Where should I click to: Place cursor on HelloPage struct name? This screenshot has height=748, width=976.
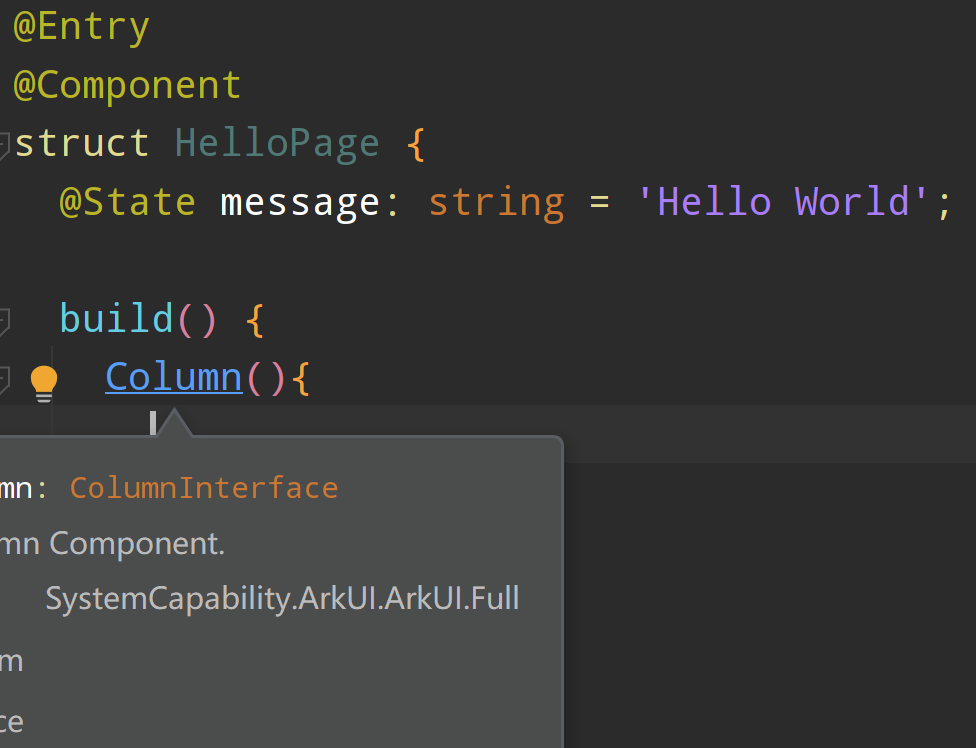click(277, 143)
